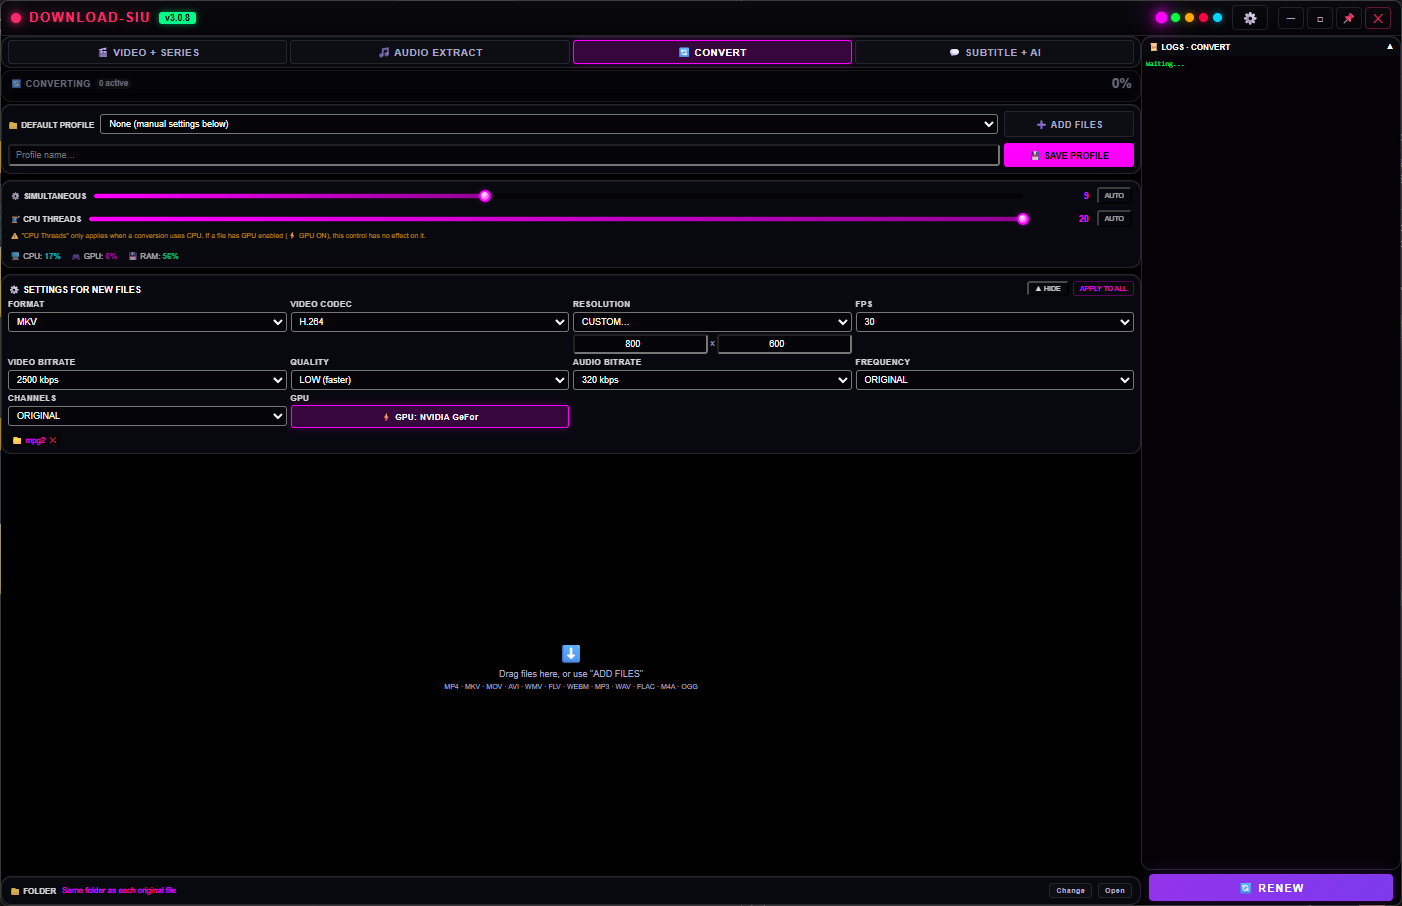Click the Change folder button
This screenshot has width=1402, height=906.
pyautogui.click(x=1070, y=890)
